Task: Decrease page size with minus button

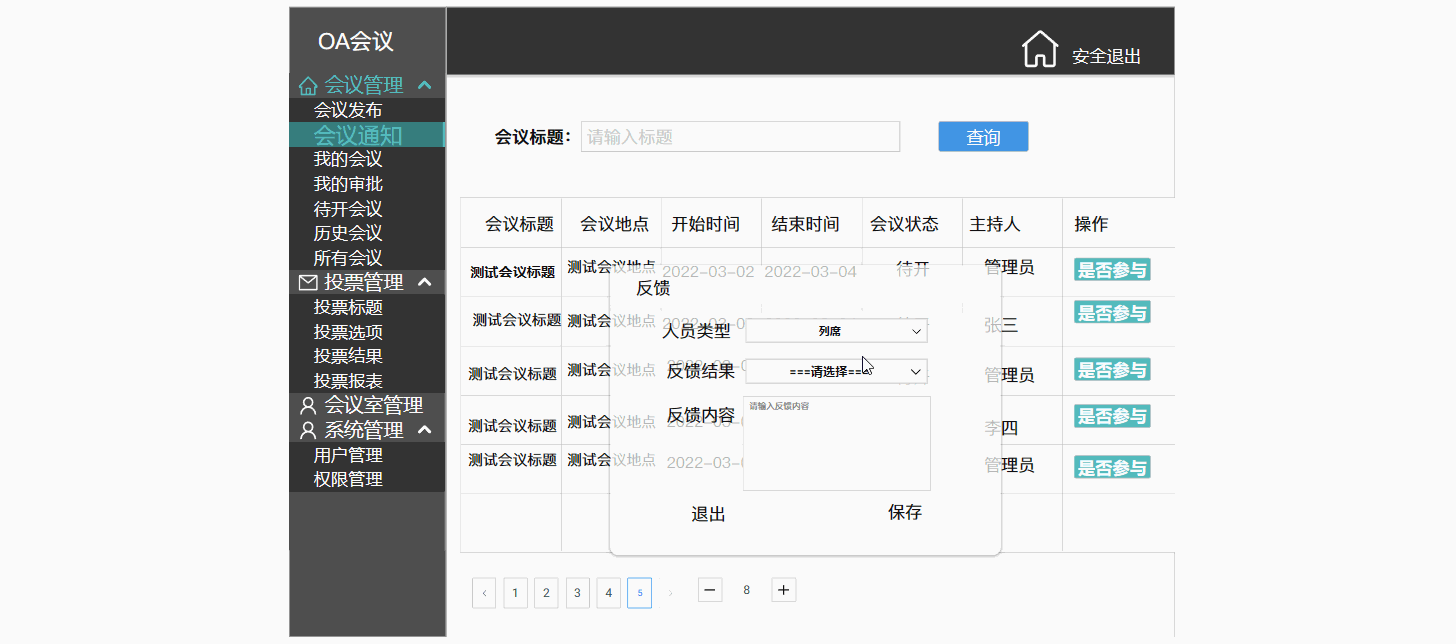Action: 710,590
